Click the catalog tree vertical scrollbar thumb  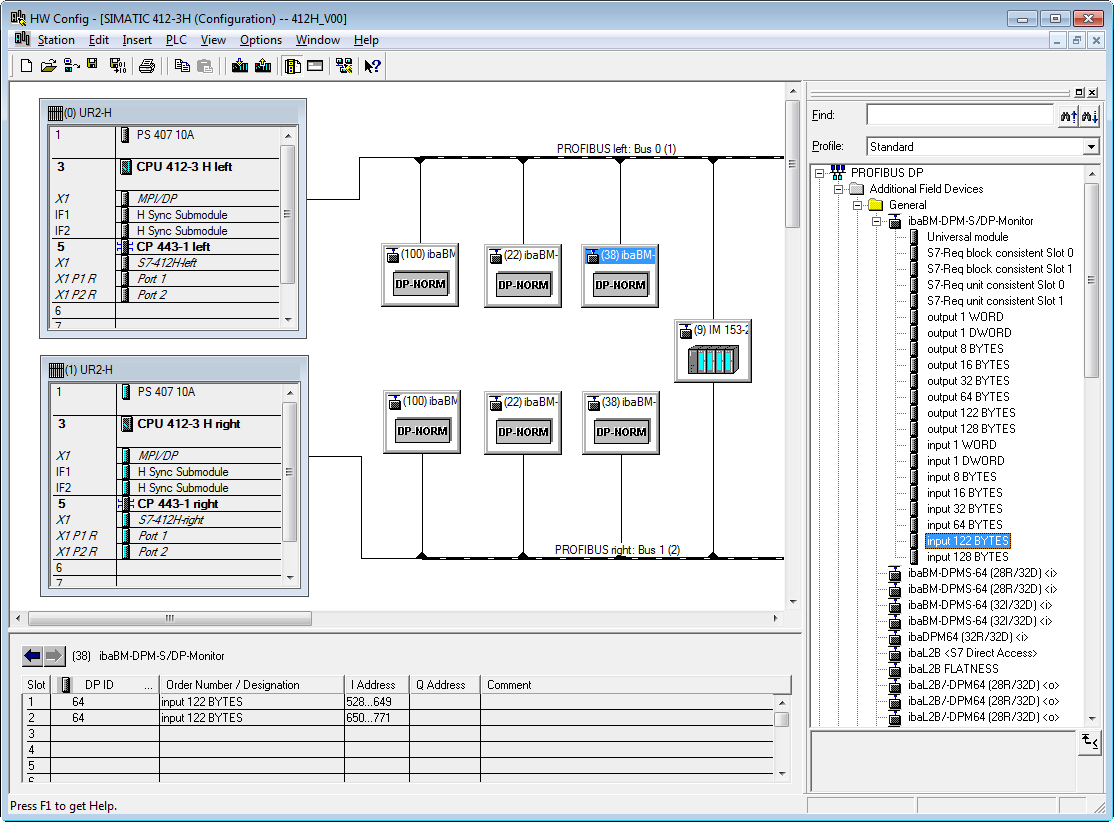[x=1091, y=281]
